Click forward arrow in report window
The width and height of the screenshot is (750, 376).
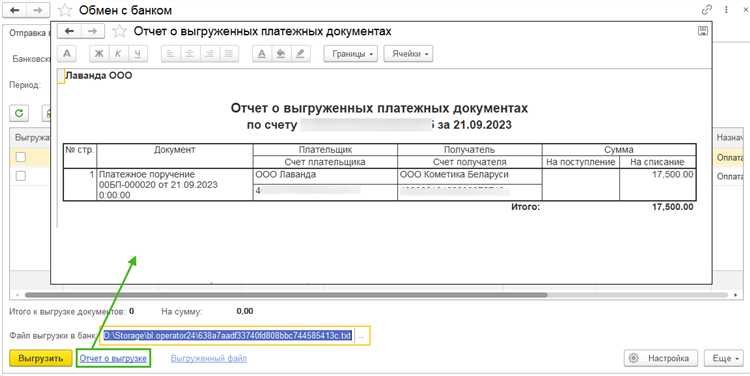[x=92, y=32]
